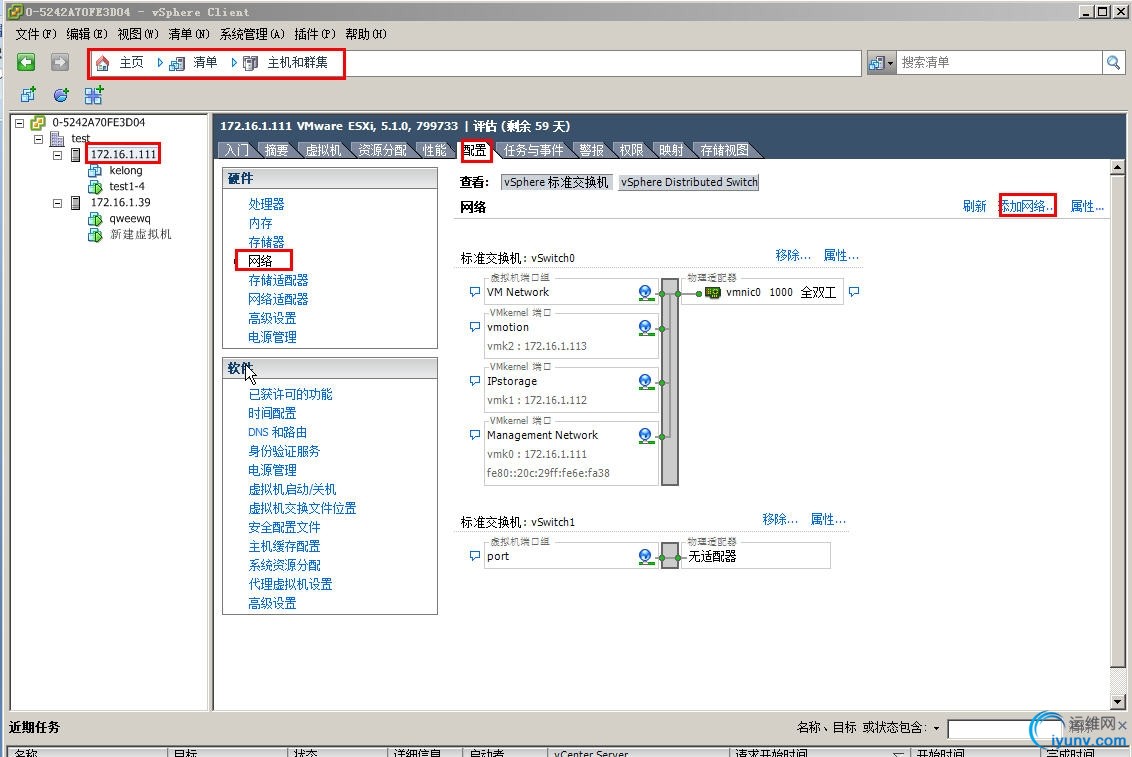Click the speech bubble icon beside vmotion
The image size is (1132, 757).
[x=474, y=327]
